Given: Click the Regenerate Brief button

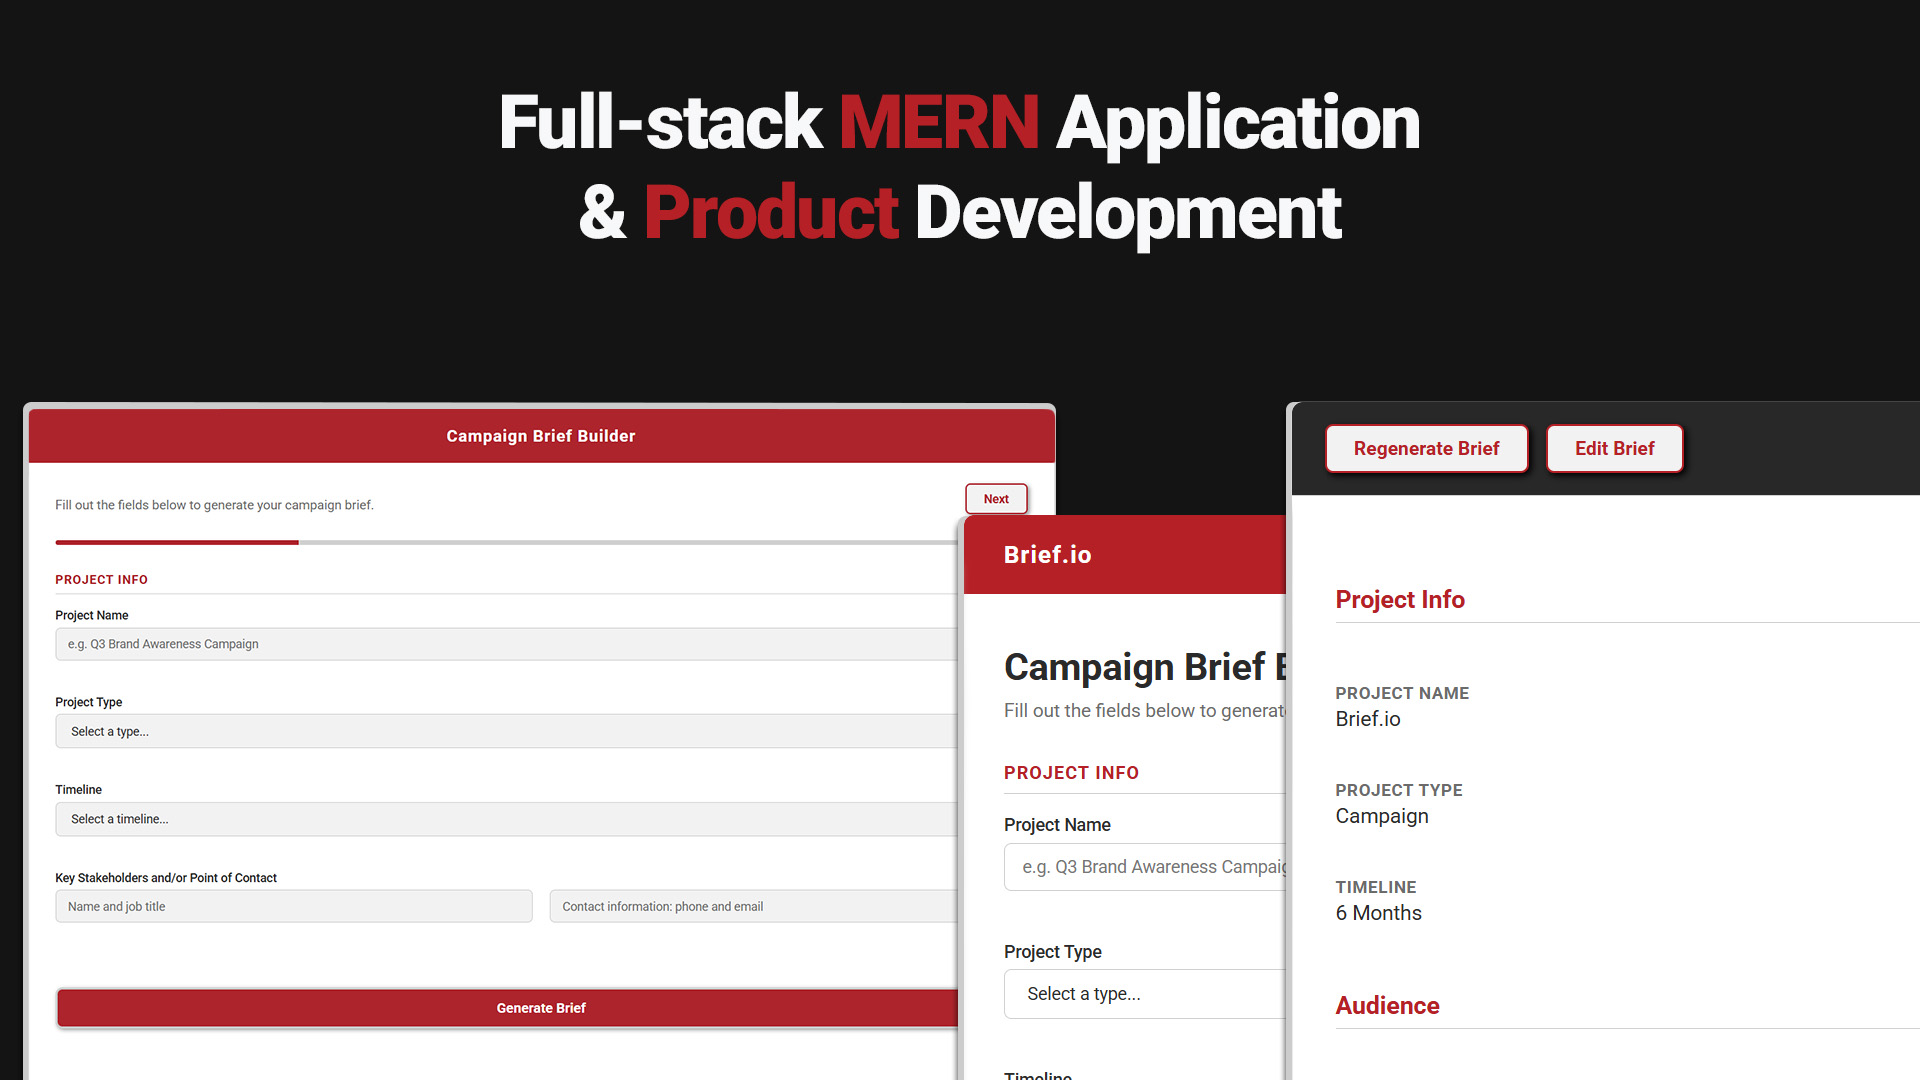Looking at the screenshot, I should (1426, 449).
